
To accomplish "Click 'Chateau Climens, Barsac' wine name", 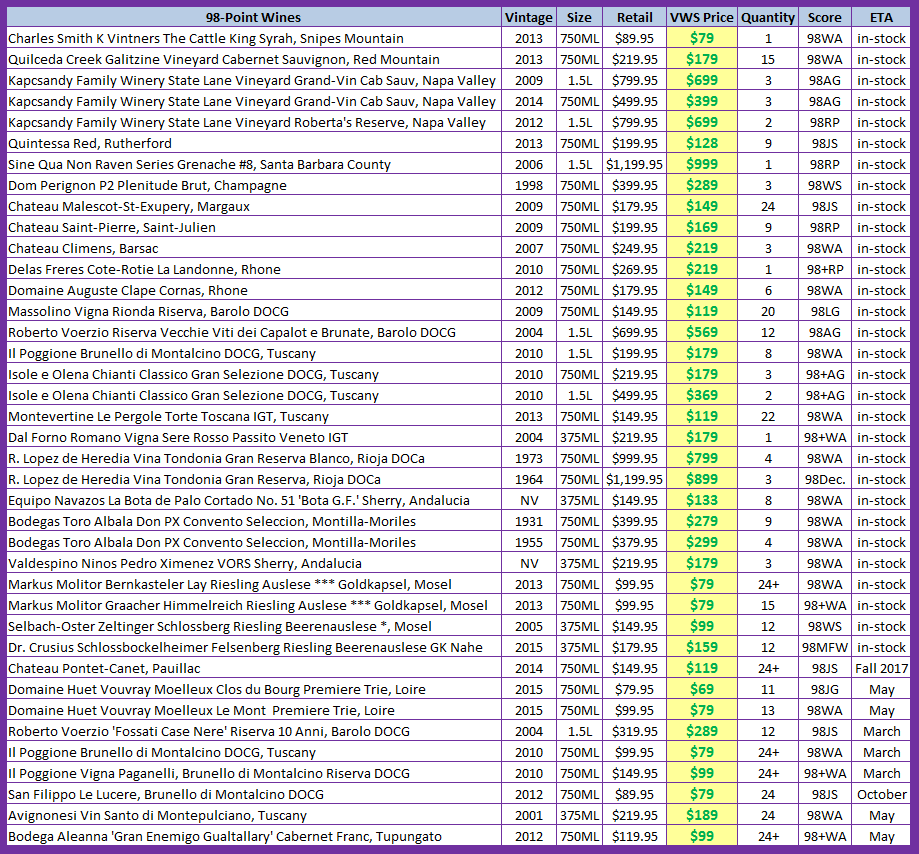I will point(83,249).
